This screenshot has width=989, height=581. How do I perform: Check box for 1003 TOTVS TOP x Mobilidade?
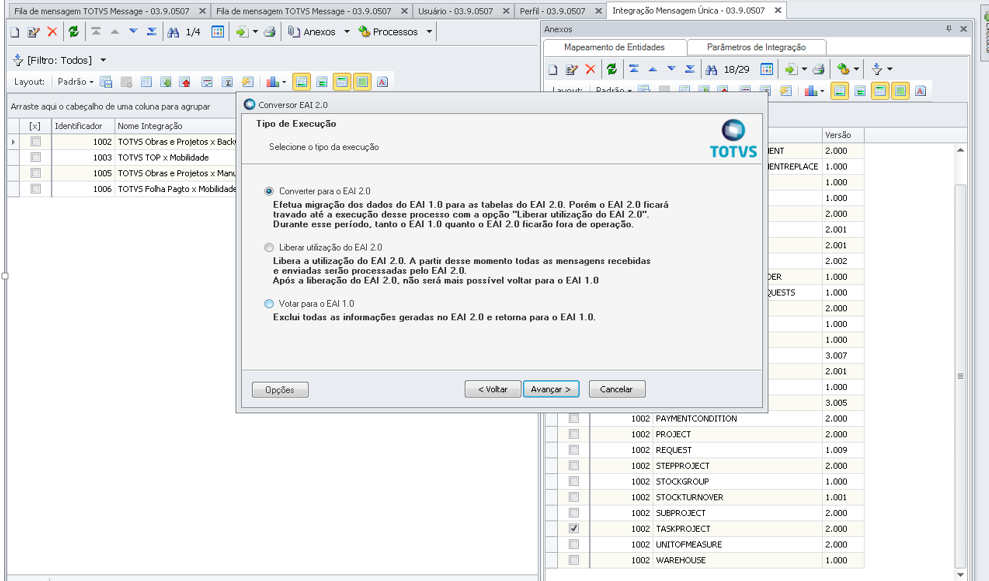click(35, 158)
